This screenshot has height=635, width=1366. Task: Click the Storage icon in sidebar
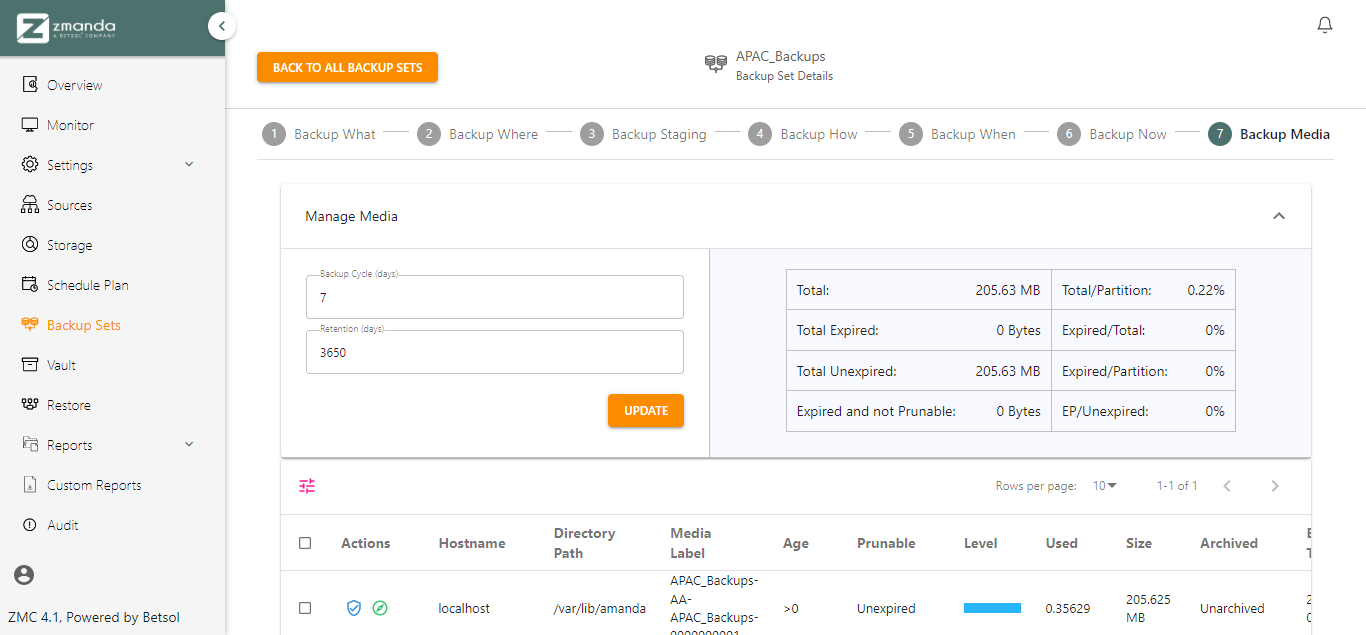[x=30, y=245]
